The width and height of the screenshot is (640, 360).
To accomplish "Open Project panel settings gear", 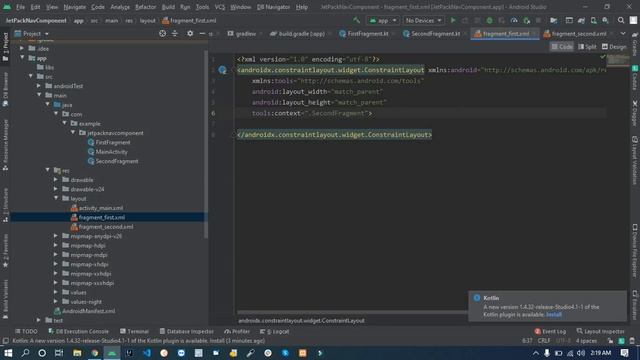I will click(x=190, y=33).
